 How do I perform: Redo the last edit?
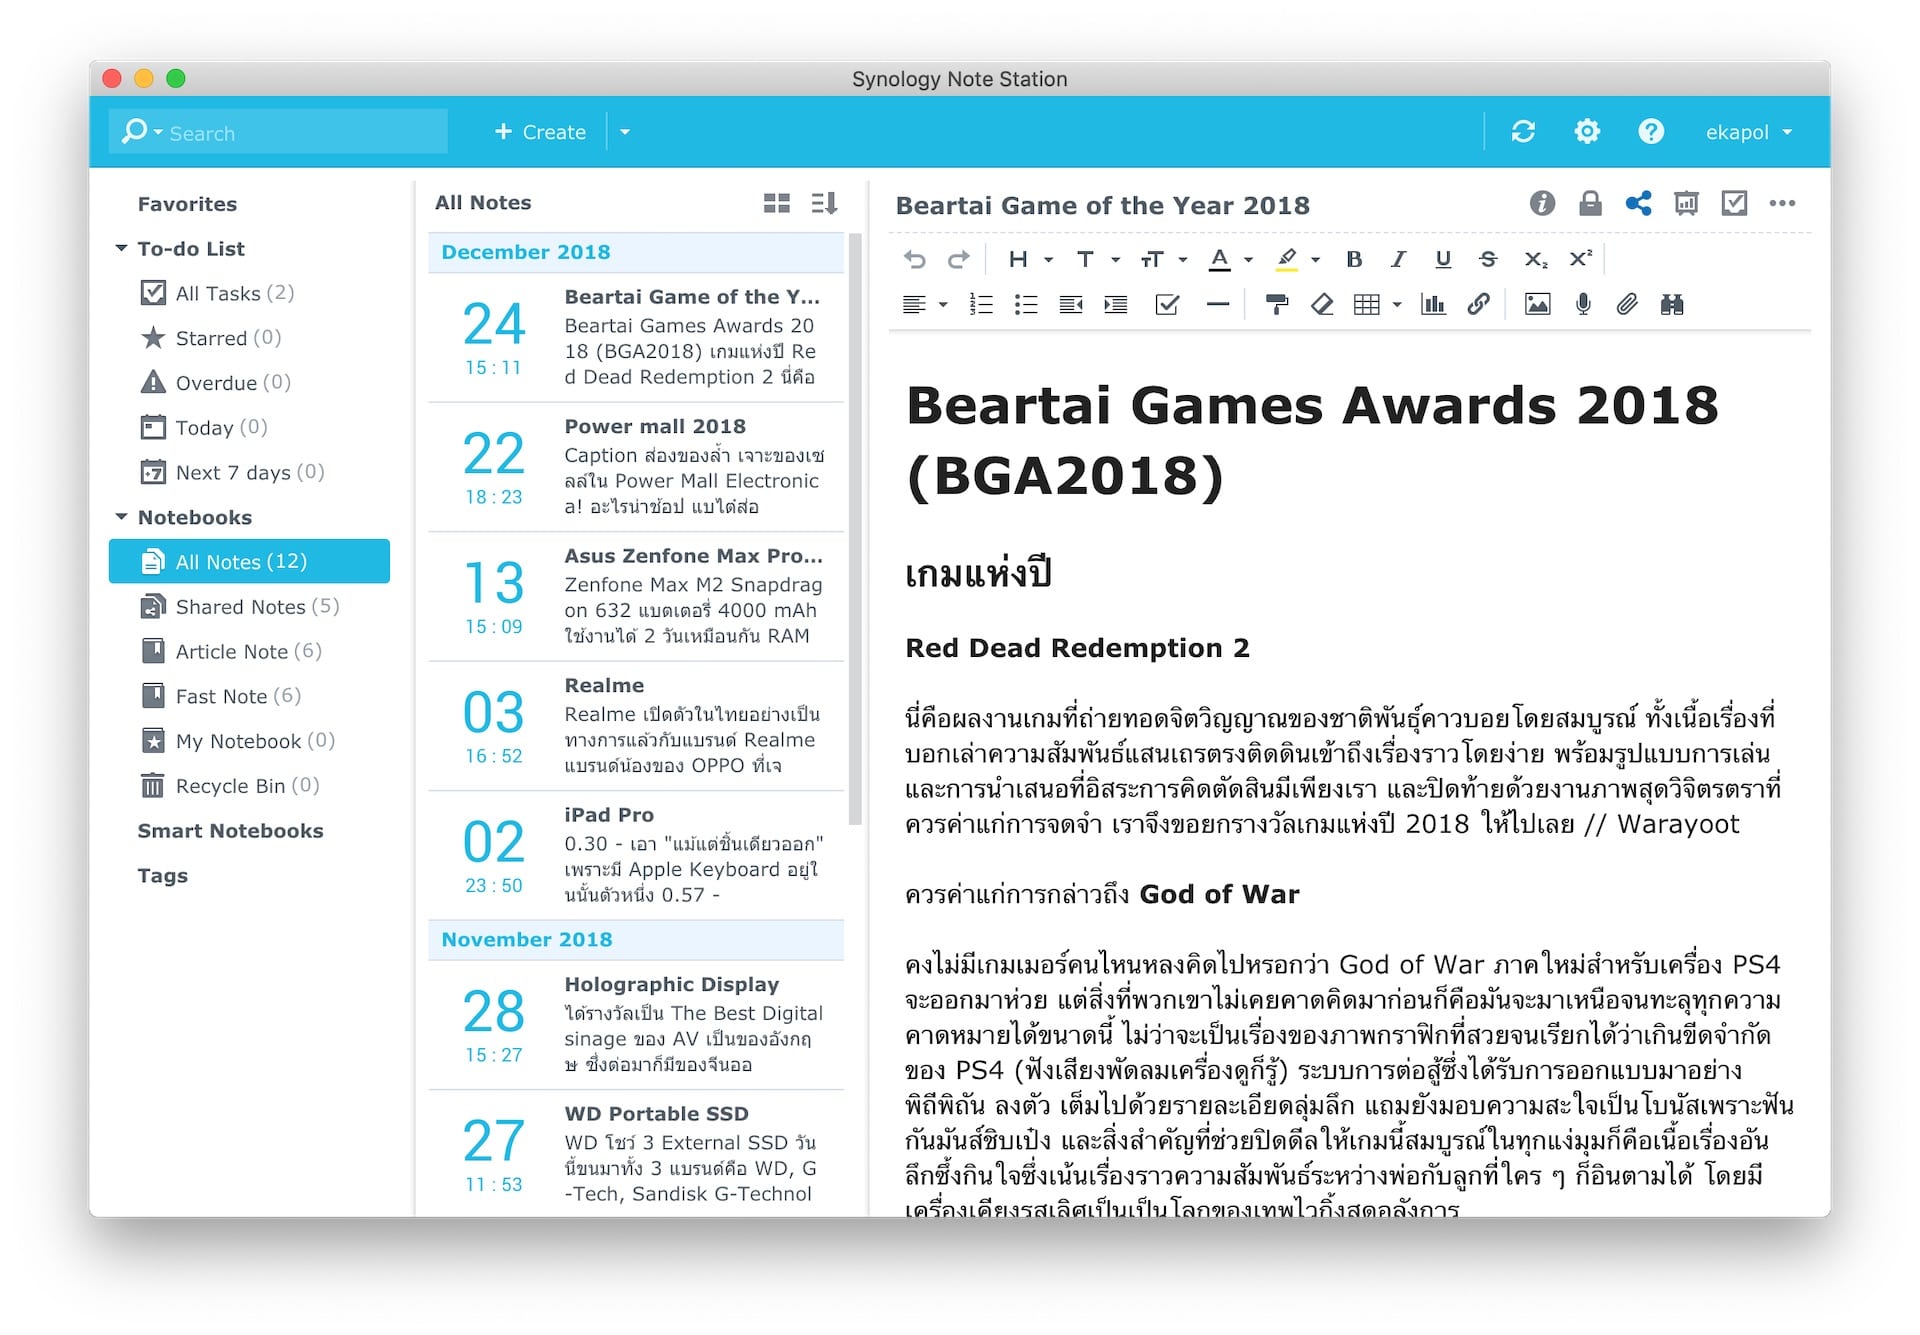click(x=958, y=260)
